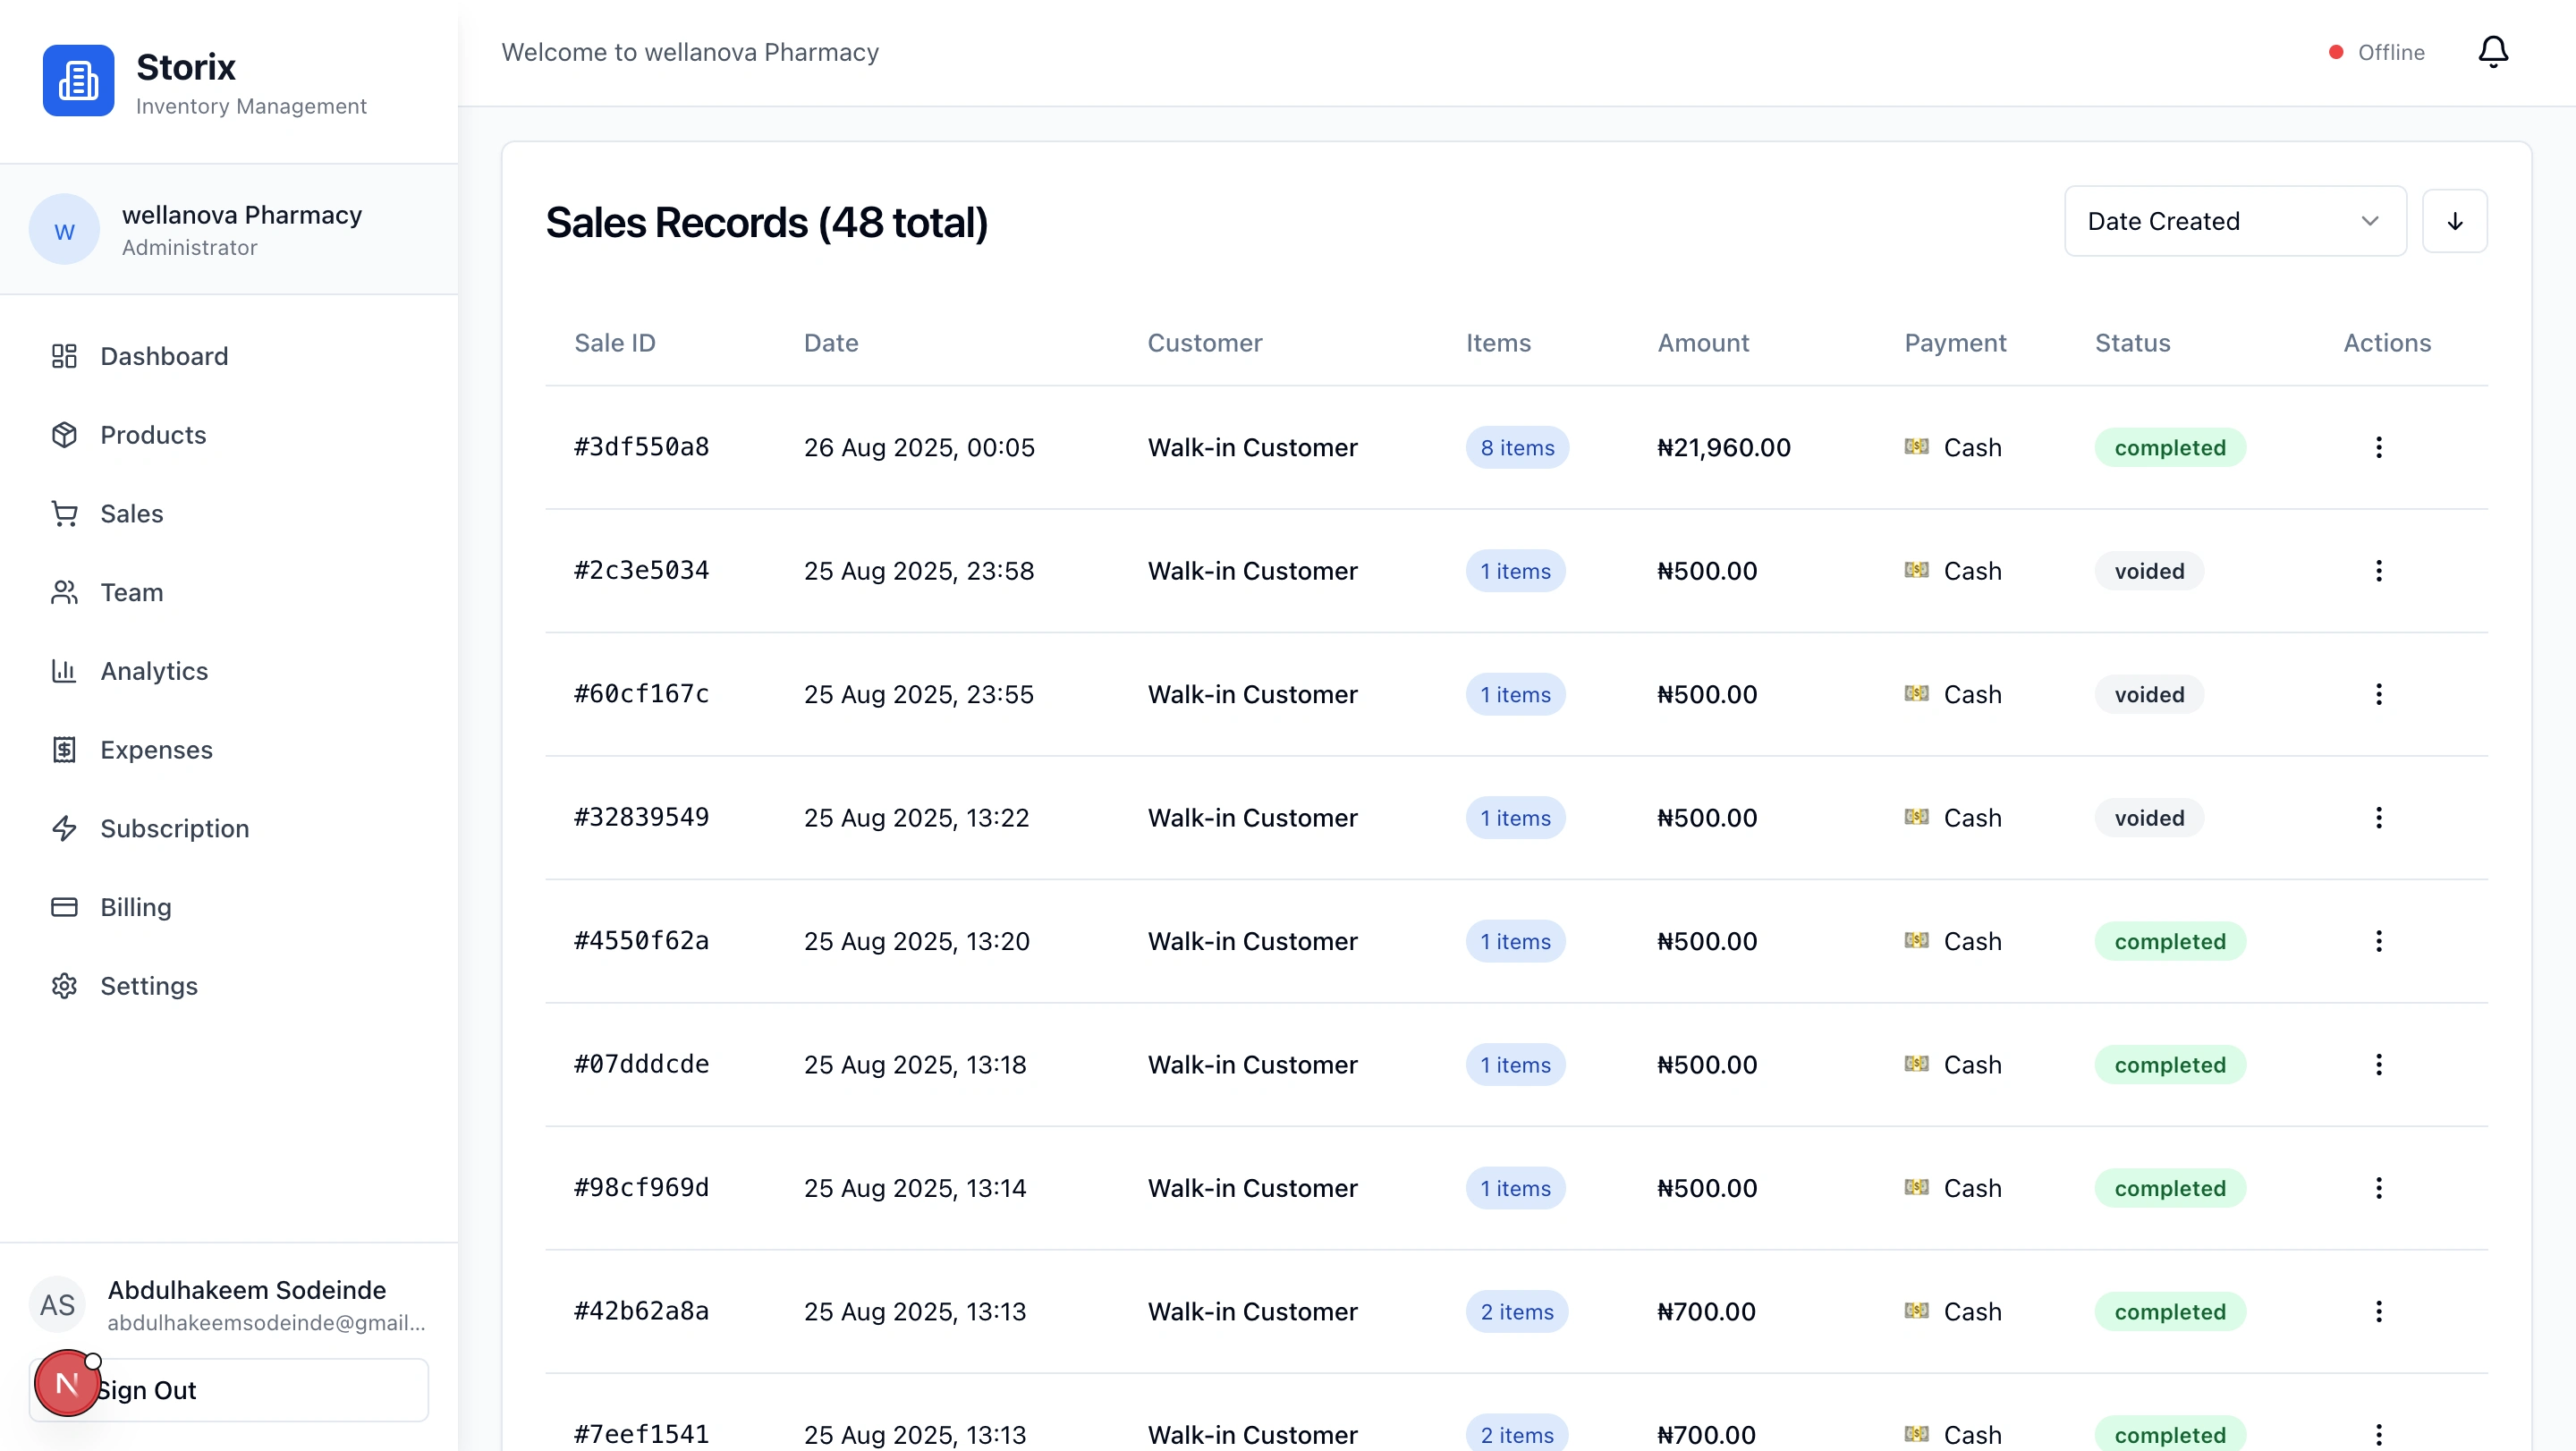The image size is (2576, 1451).
Task: Open actions menu for sale #2c3e5034
Action: (x=2378, y=571)
